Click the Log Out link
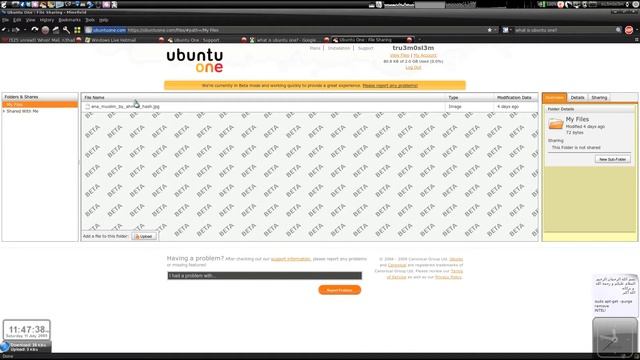 click(413, 67)
